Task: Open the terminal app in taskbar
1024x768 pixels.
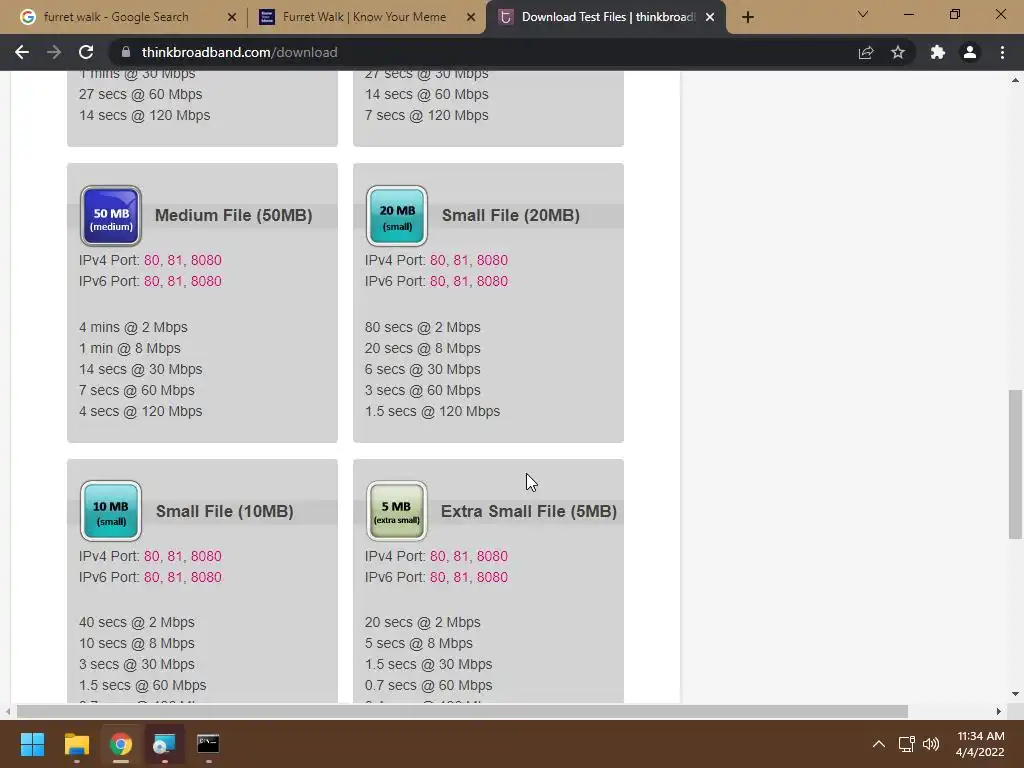Action: (x=208, y=744)
